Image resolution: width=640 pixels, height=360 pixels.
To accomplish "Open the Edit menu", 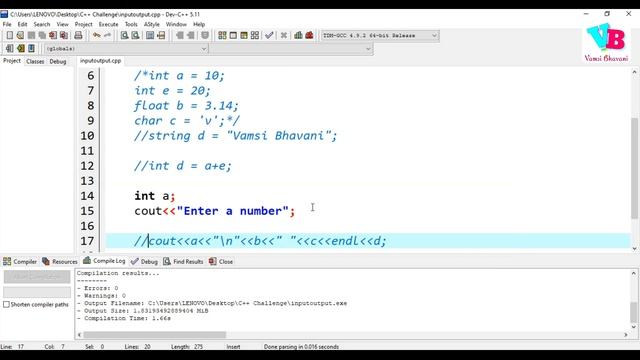I will pyautogui.click(x=22, y=24).
